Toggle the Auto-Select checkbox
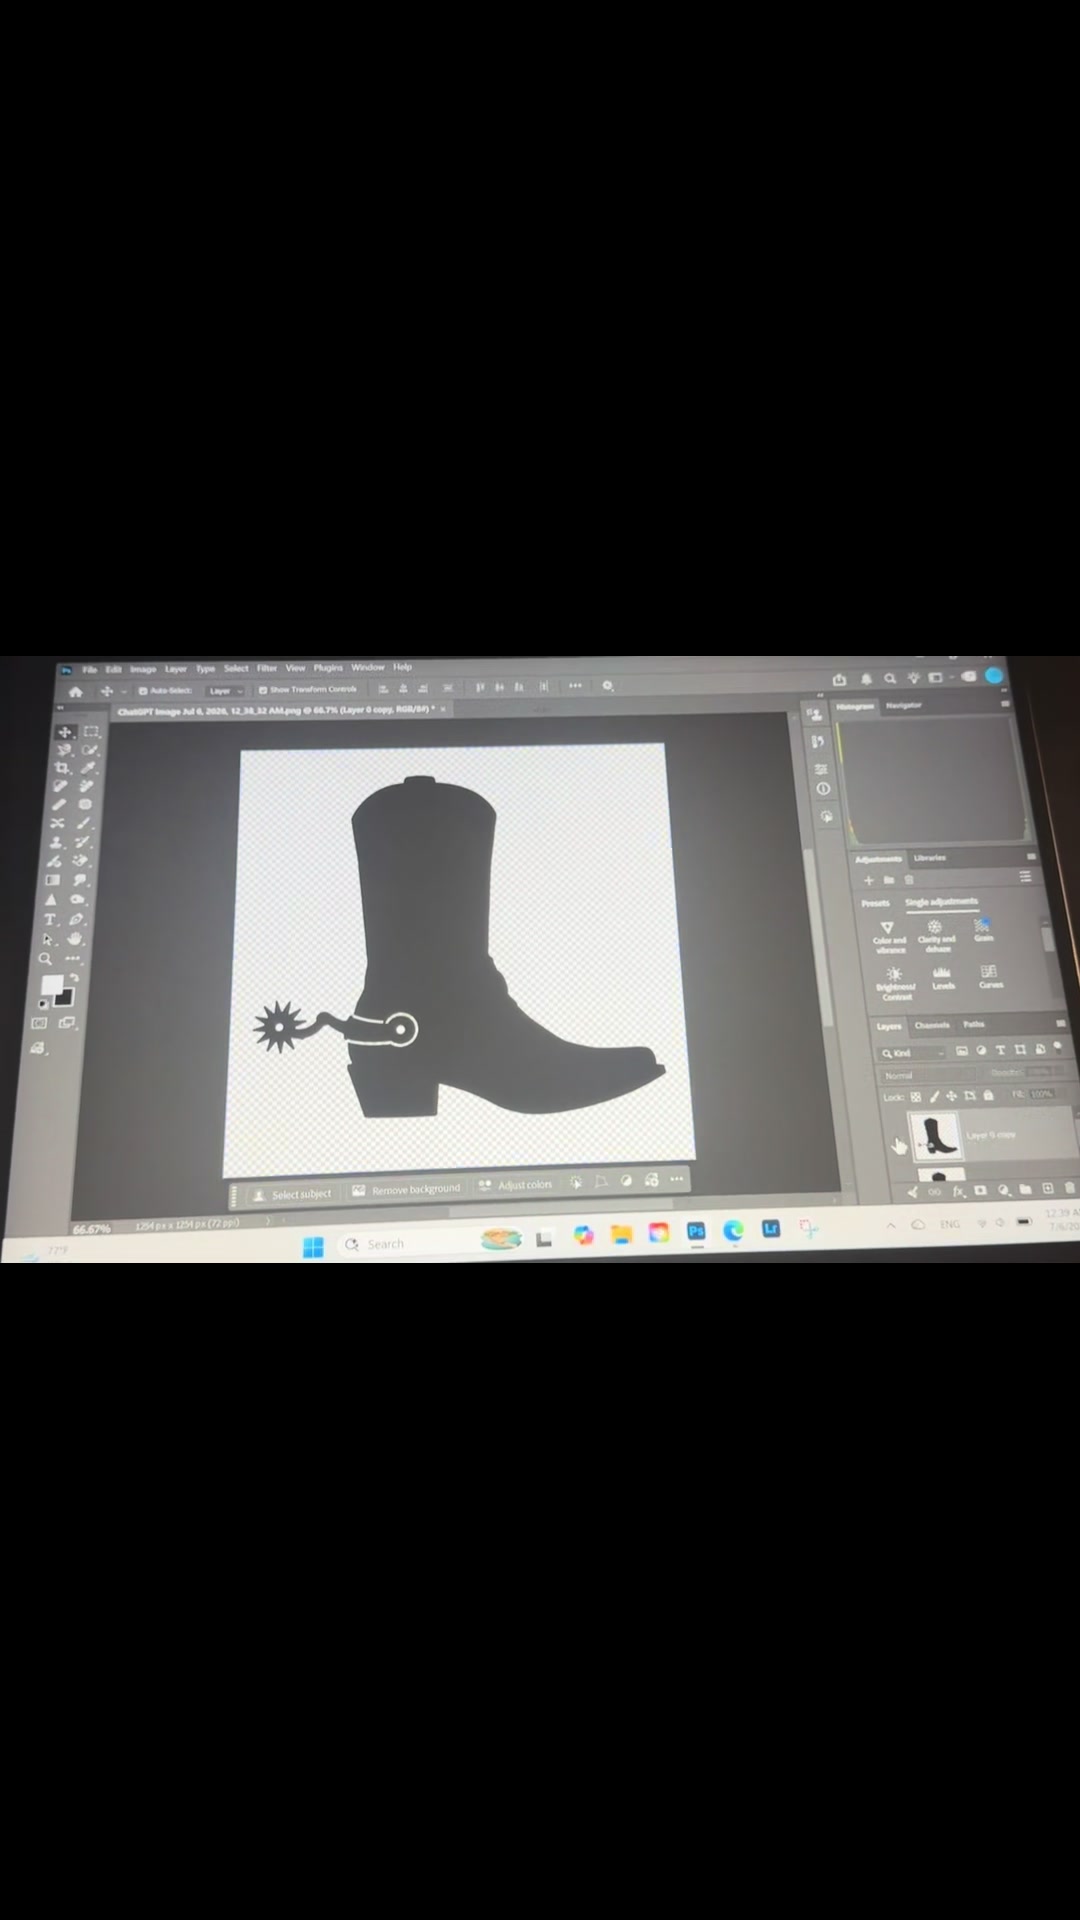 click(x=143, y=691)
